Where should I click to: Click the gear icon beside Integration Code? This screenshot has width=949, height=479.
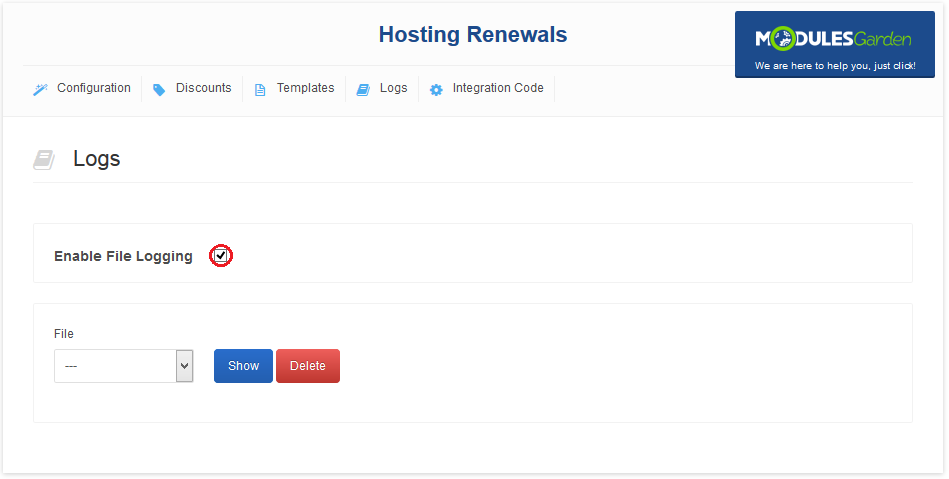[x=436, y=90]
